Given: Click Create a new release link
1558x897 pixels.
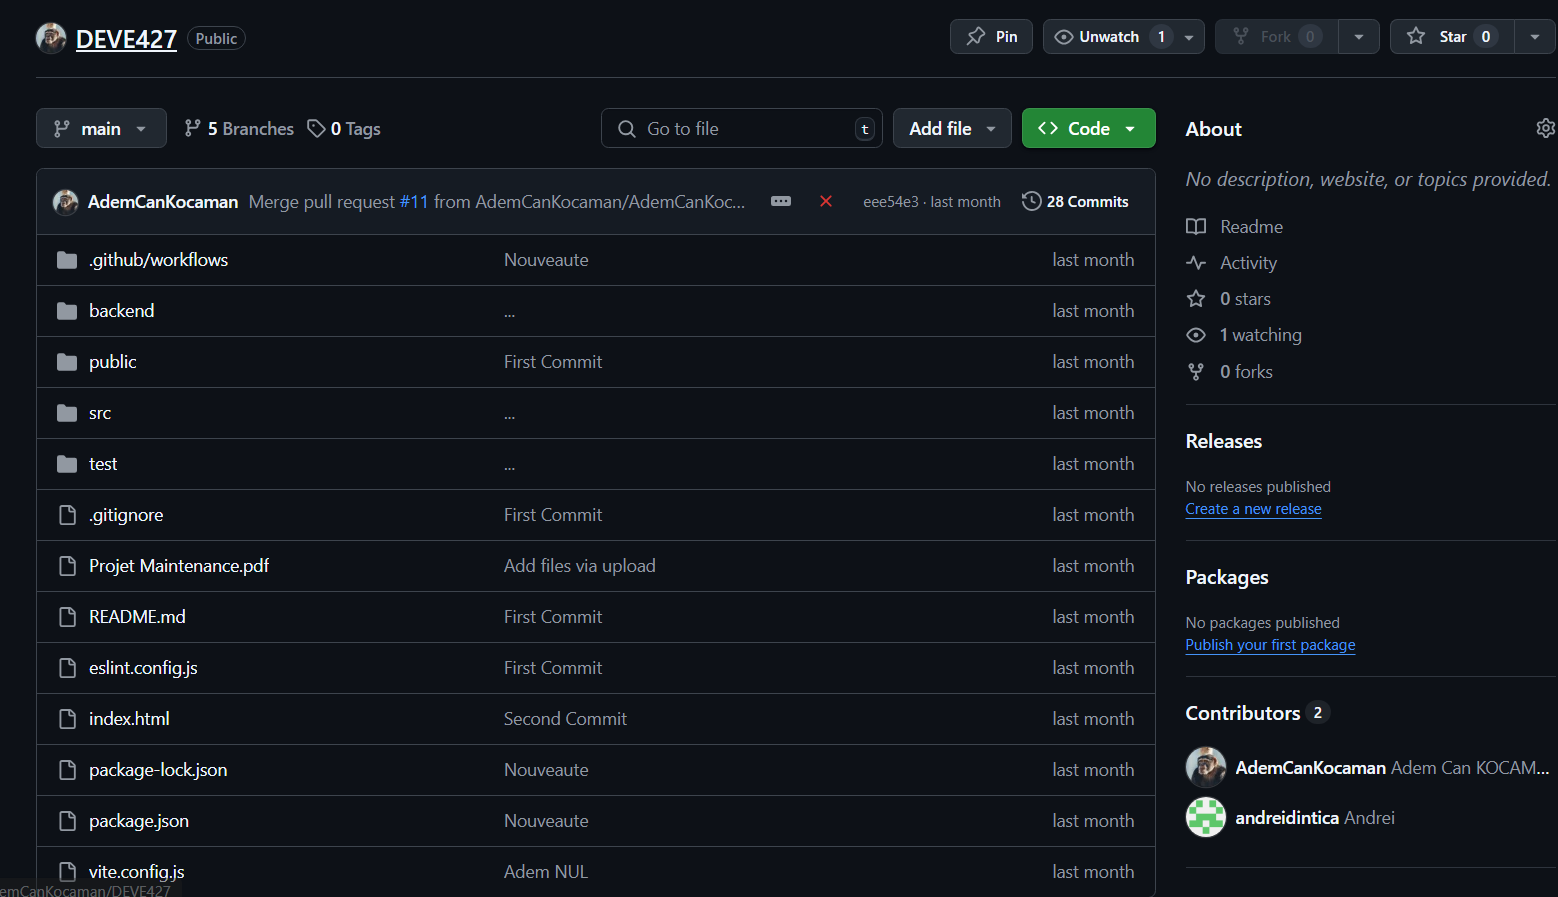Looking at the screenshot, I should tap(1253, 509).
